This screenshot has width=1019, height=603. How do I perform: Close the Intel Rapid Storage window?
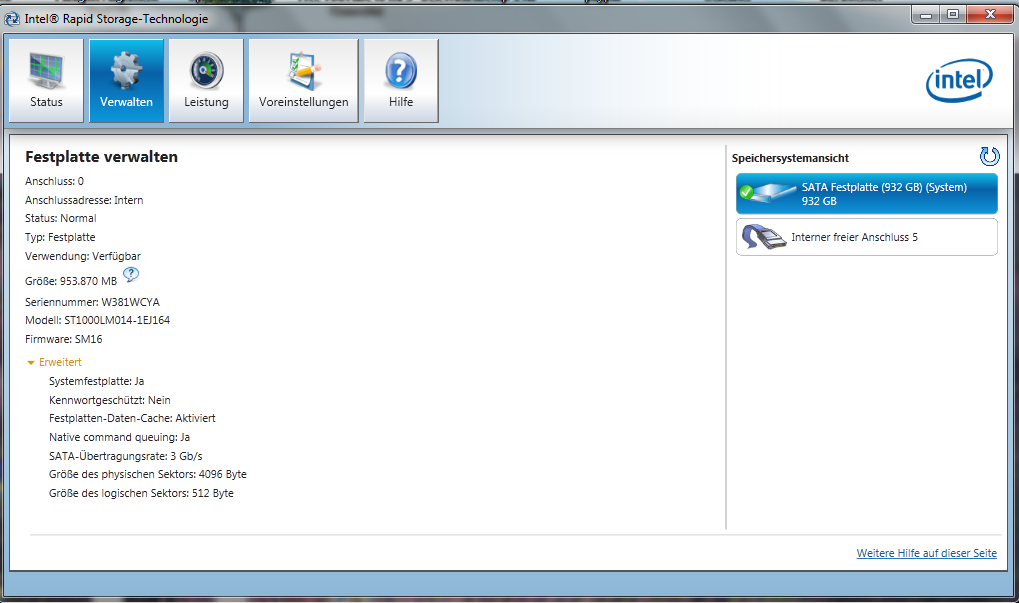pyautogui.click(x=990, y=14)
